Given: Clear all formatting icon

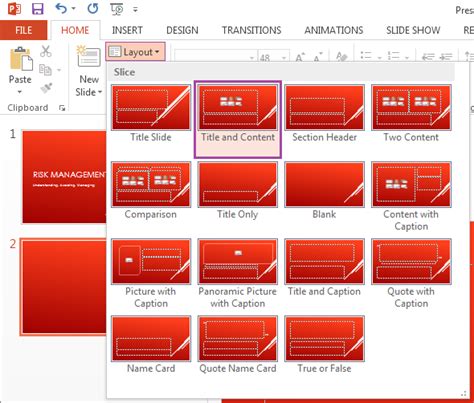Looking at the screenshot, I should 341,57.
